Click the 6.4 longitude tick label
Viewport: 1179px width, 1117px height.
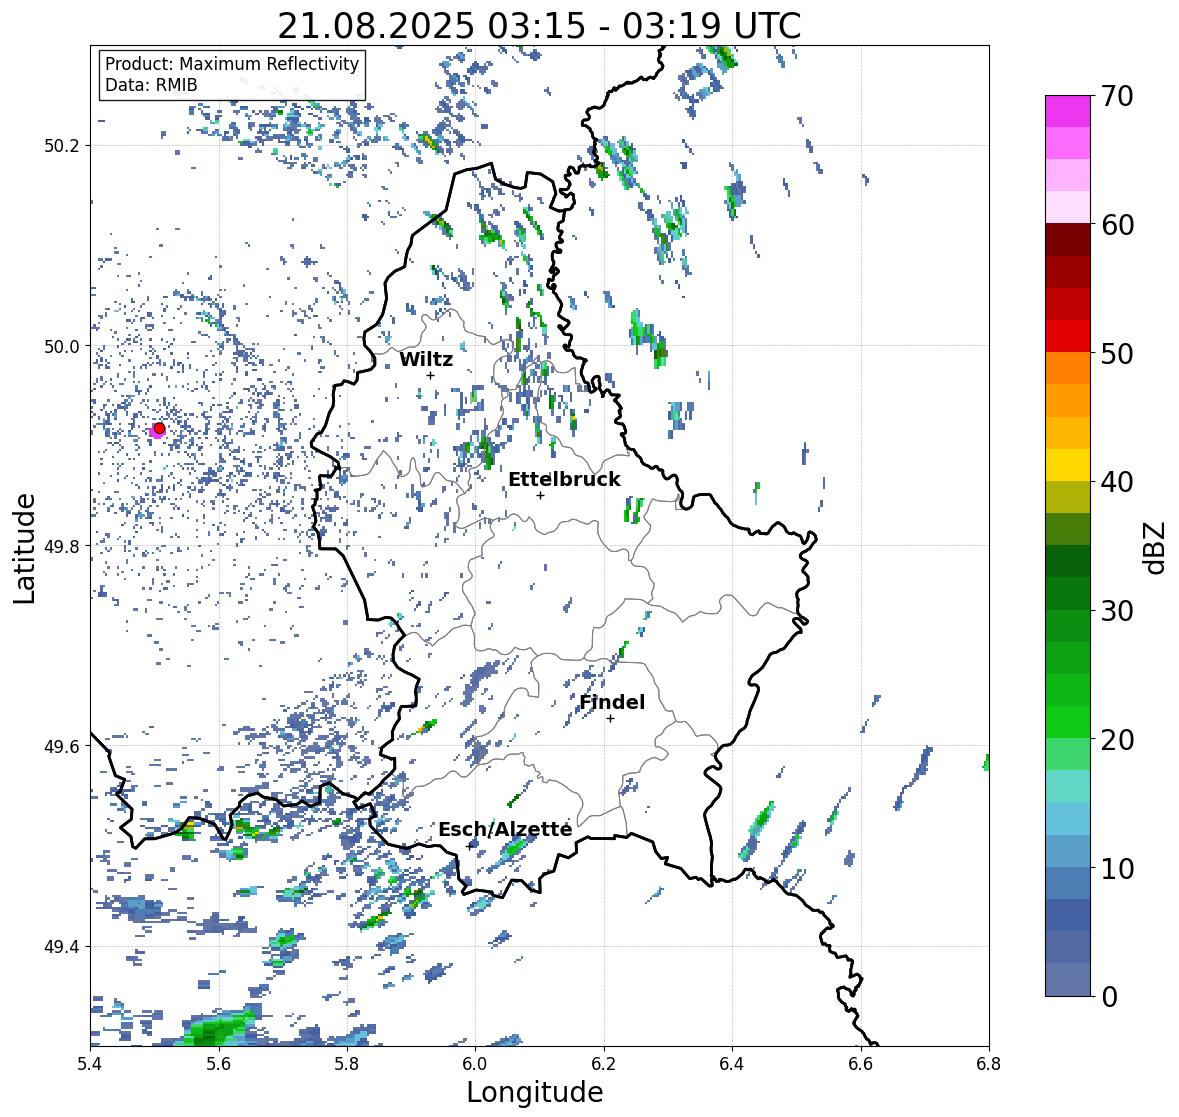732,1064
